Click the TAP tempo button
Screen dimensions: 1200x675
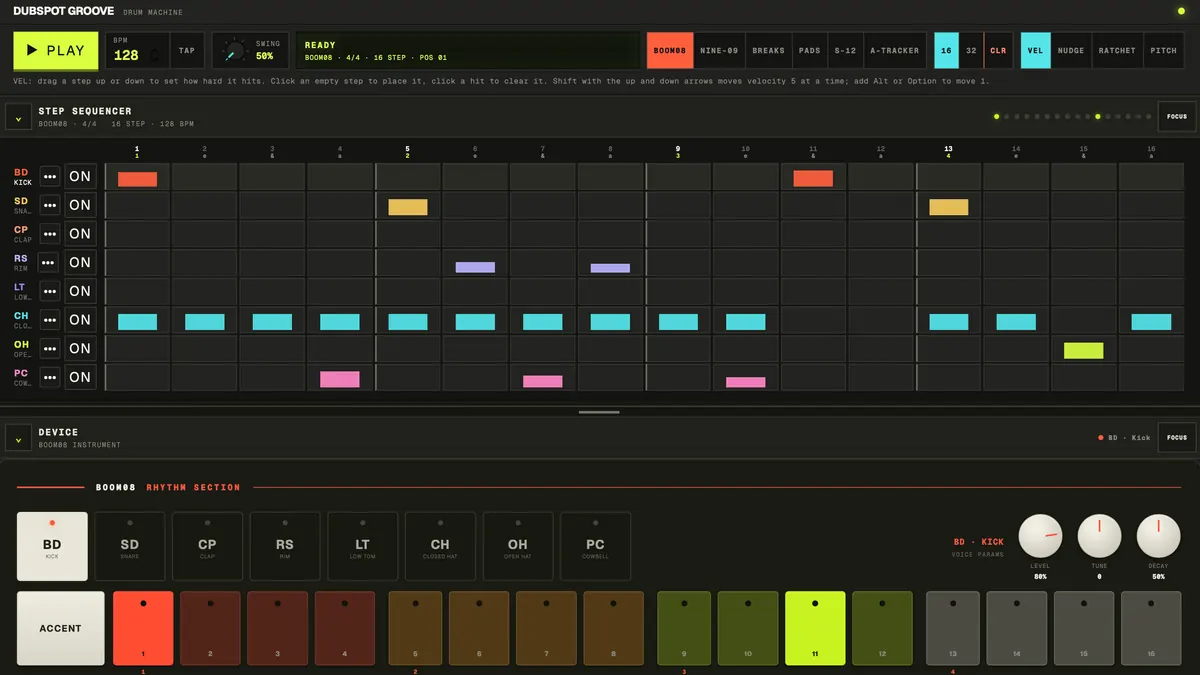point(186,50)
